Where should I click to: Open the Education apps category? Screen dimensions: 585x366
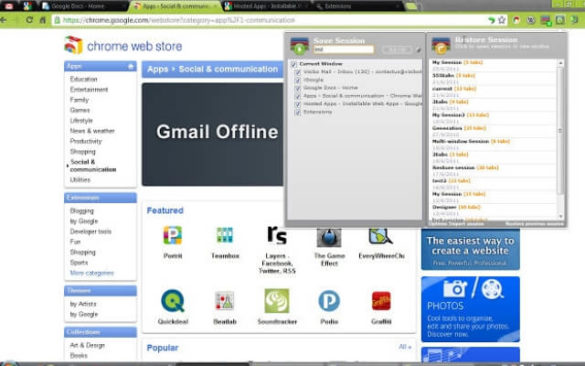click(x=84, y=79)
